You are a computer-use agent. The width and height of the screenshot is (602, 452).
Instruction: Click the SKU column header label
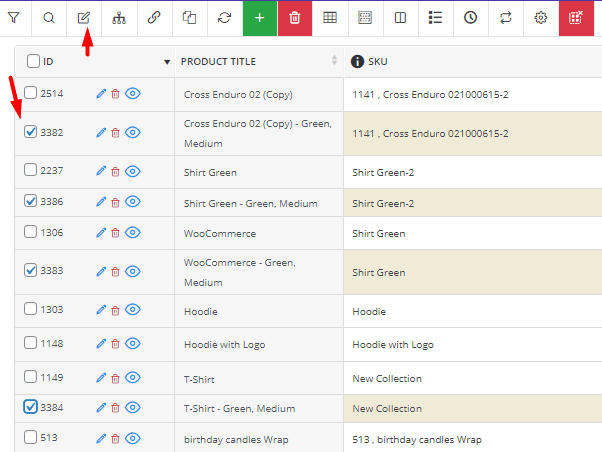pyautogui.click(x=378, y=61)
